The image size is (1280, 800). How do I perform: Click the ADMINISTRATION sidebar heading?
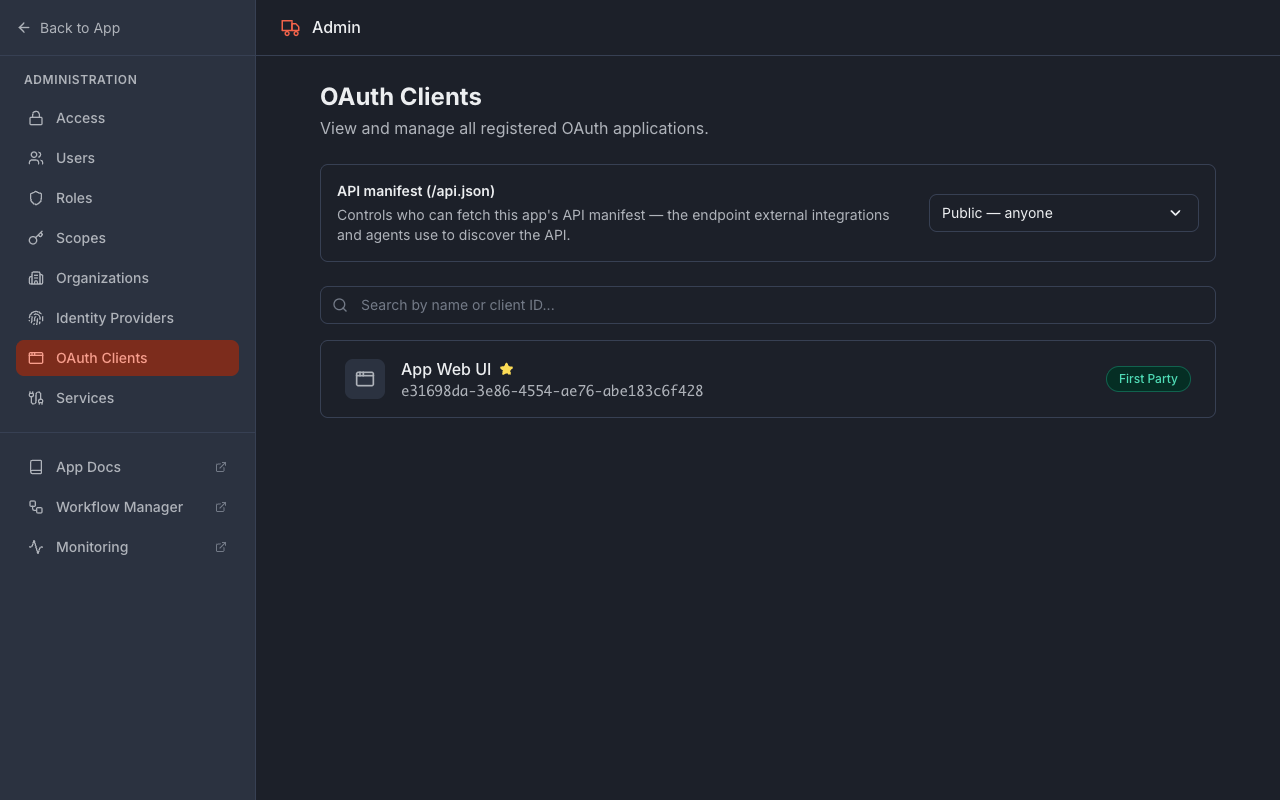[81, 80]
